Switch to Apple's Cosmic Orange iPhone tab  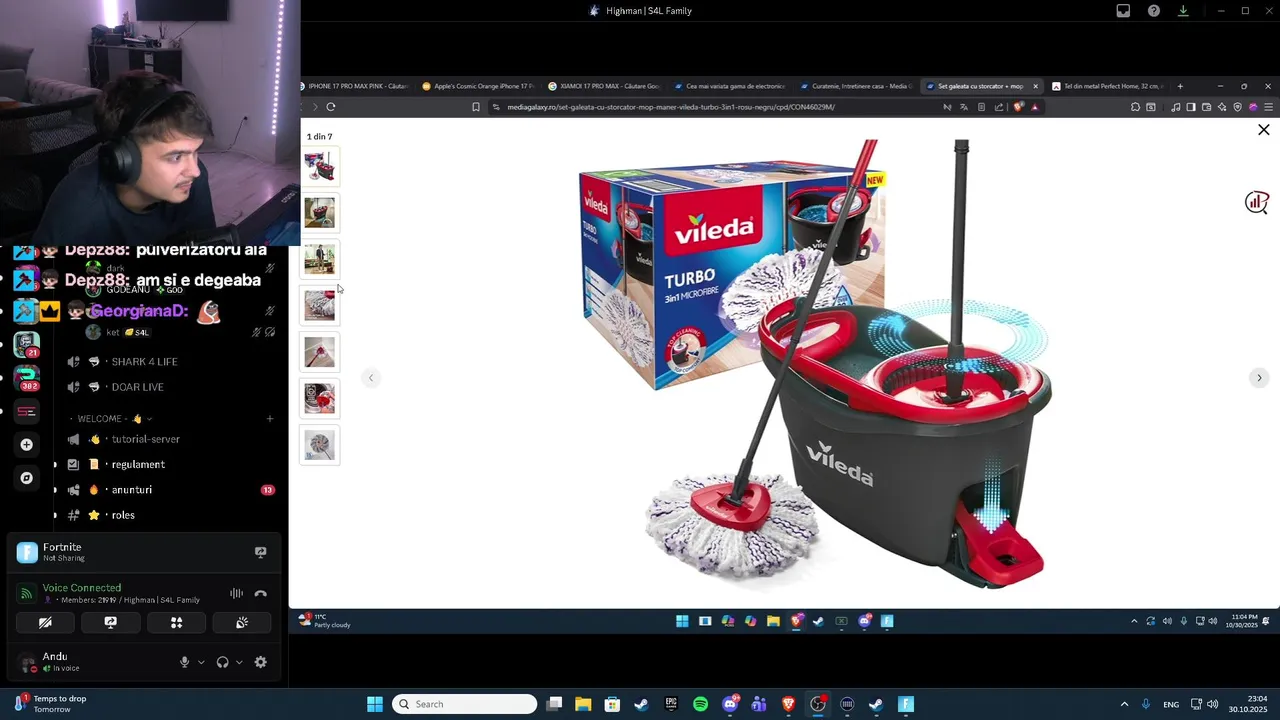[478, 86]
